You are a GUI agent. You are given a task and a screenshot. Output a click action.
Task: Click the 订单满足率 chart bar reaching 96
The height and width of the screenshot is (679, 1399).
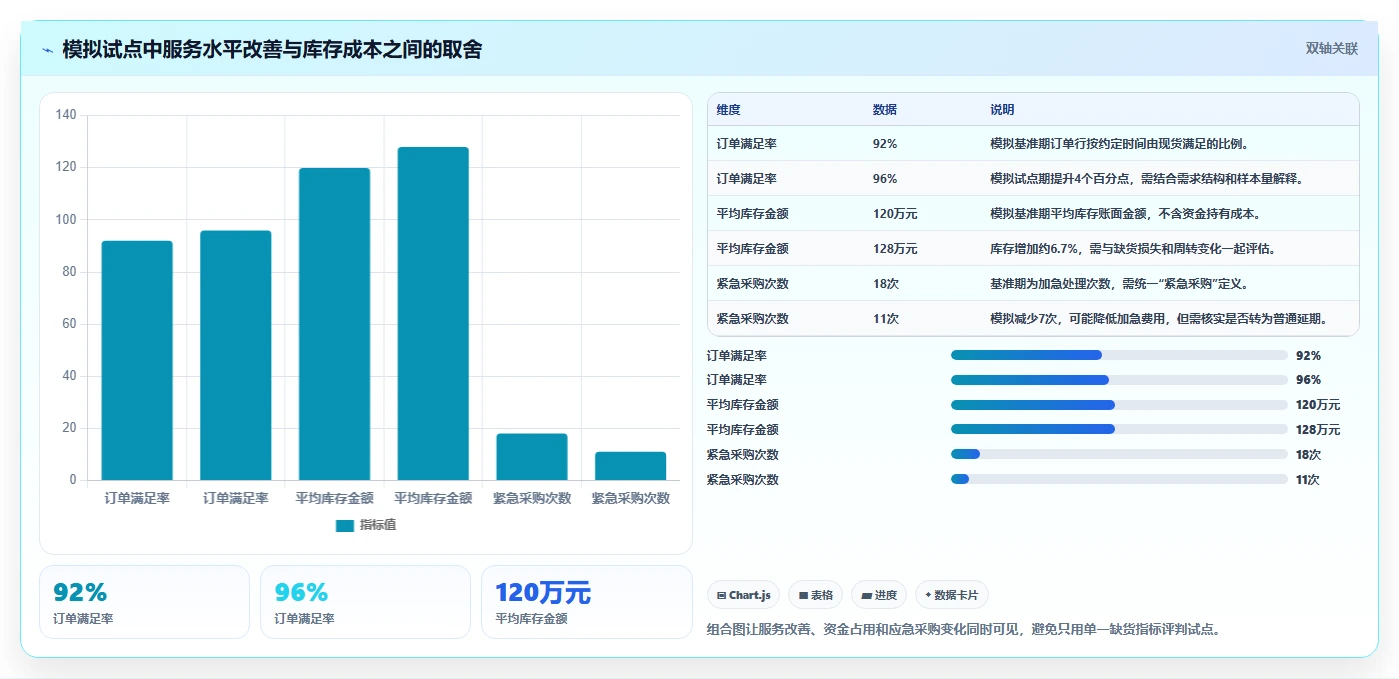pos(236,355)
